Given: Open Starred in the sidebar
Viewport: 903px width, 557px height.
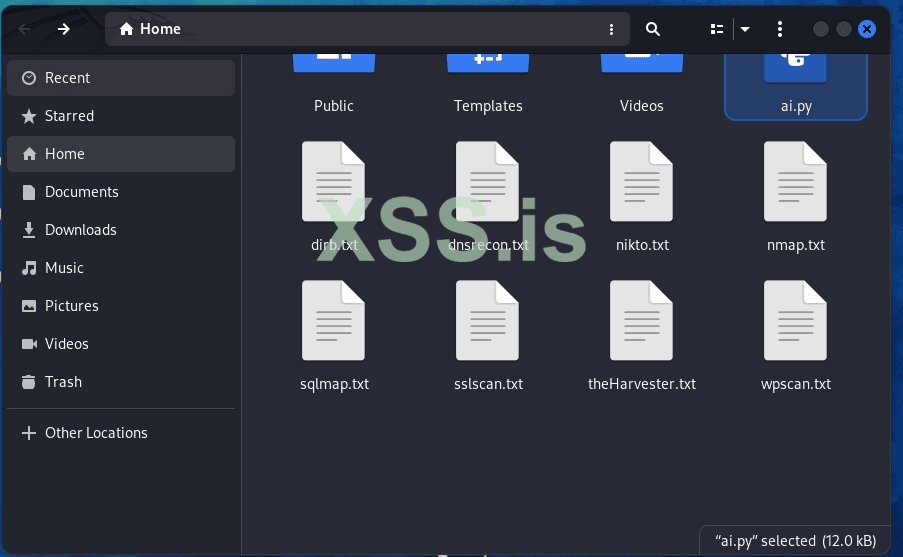Looking at the screenshot, I should [121, 116].
